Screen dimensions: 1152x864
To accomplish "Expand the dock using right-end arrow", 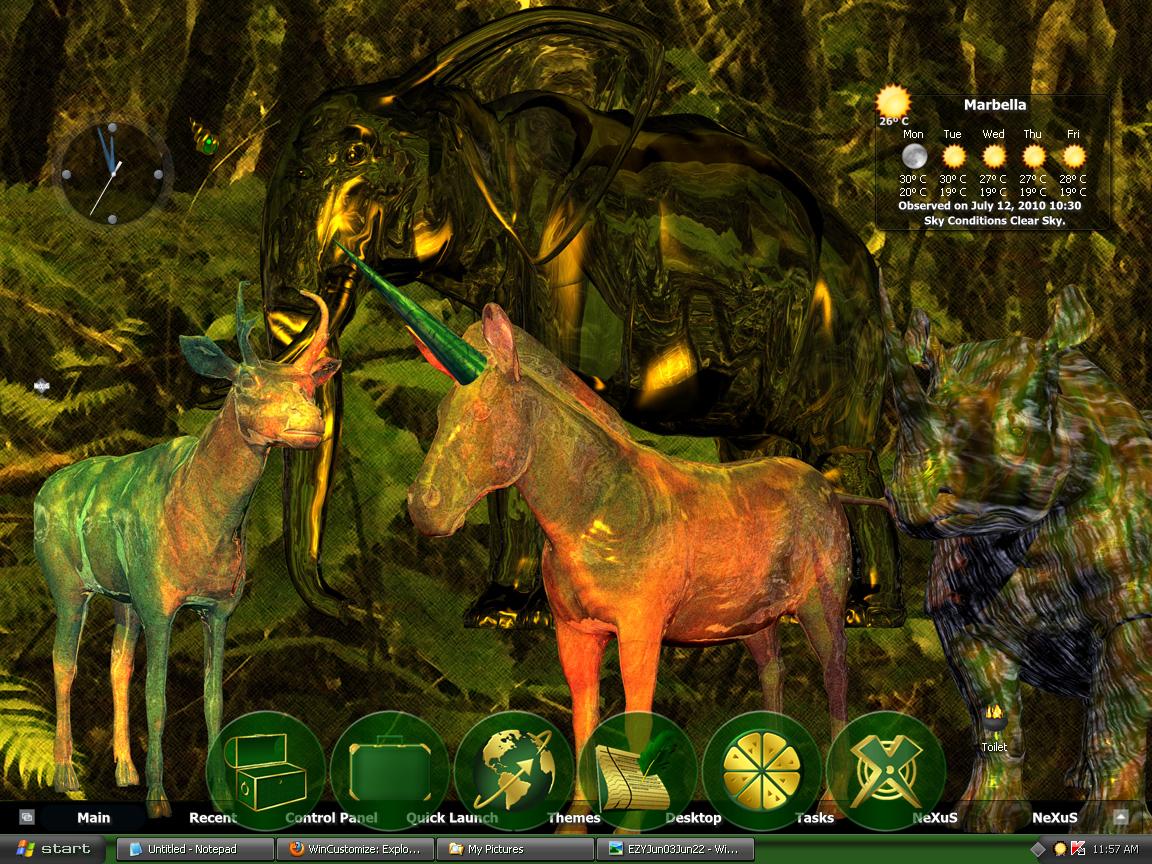I will [x=1120, y=817].
